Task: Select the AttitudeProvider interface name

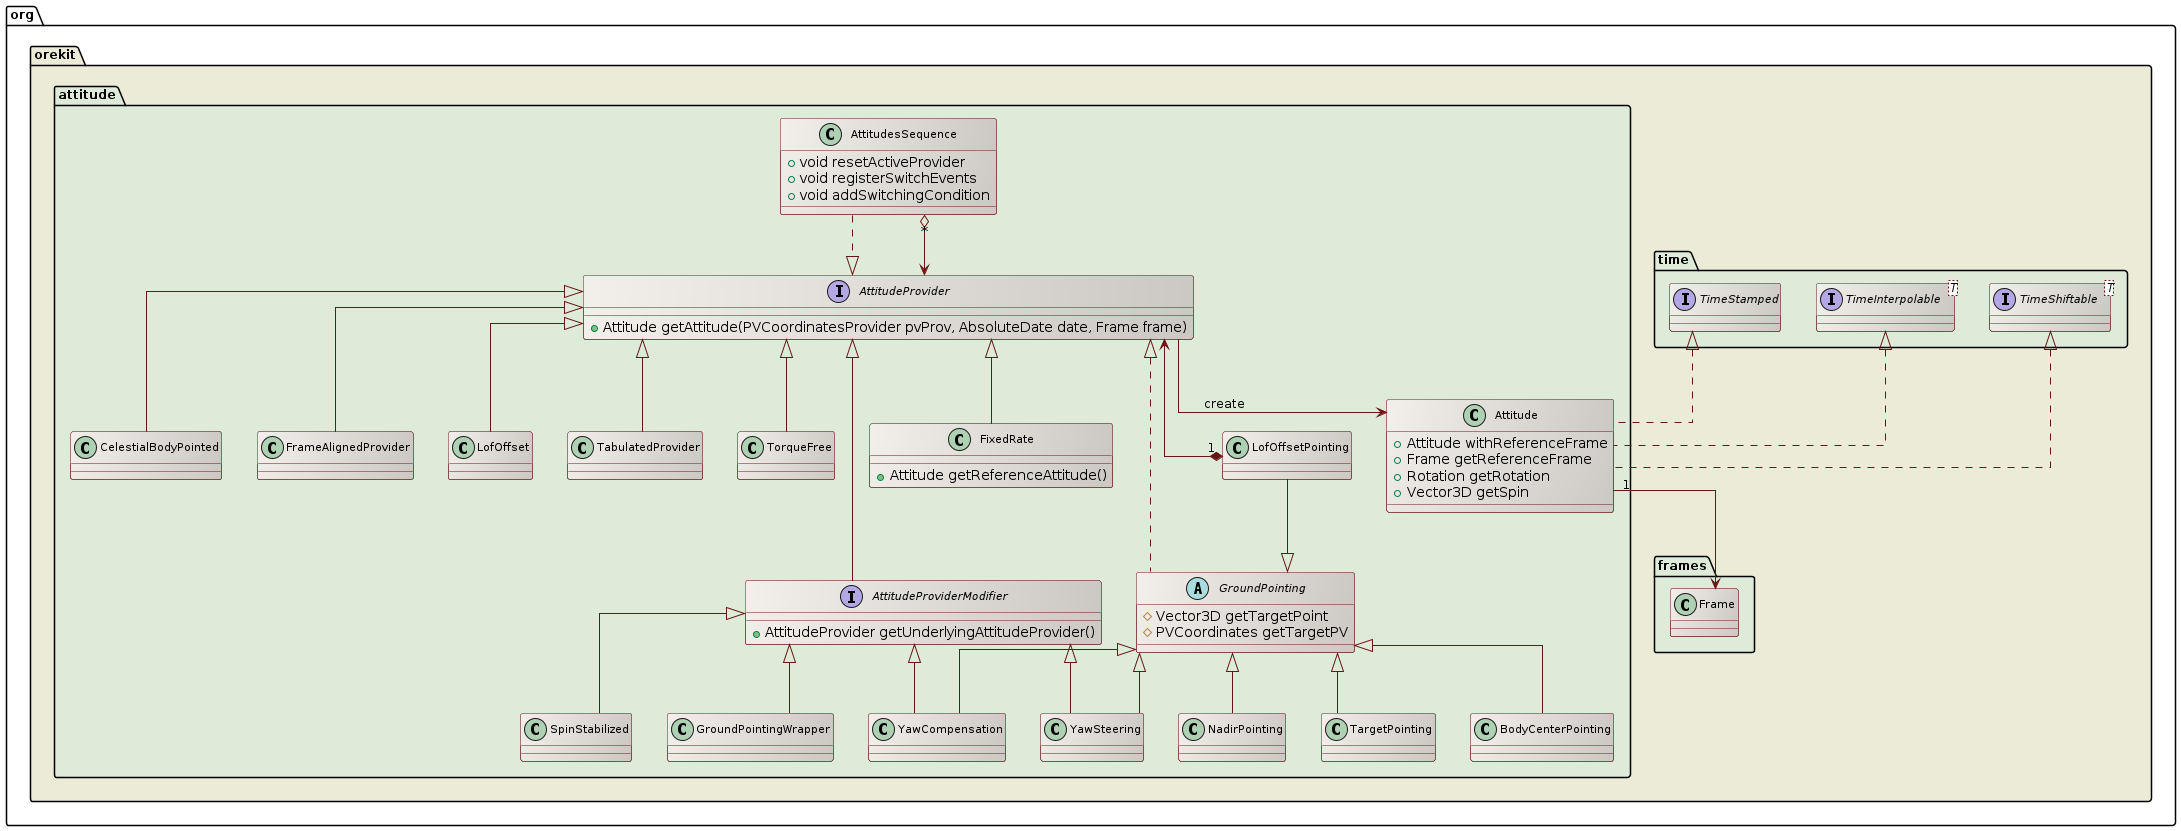Action: click(904, 291)
